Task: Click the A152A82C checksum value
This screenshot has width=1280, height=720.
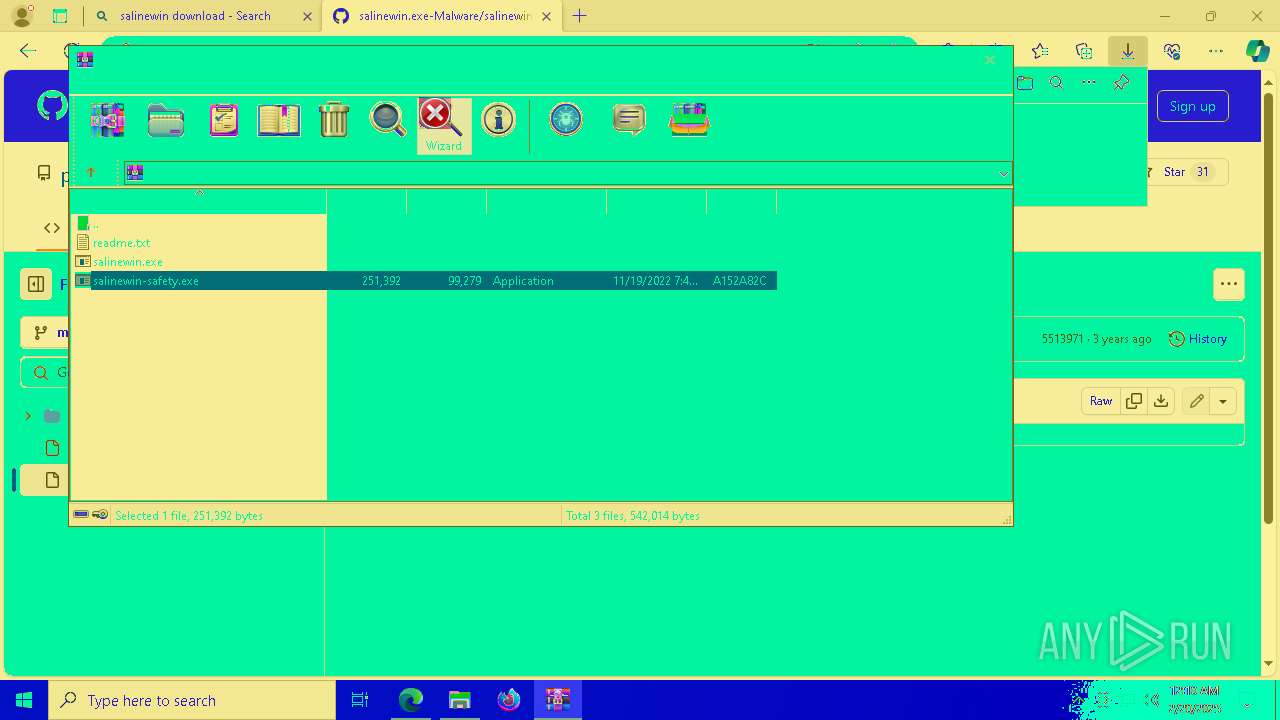Action: (x=740, y=281)
